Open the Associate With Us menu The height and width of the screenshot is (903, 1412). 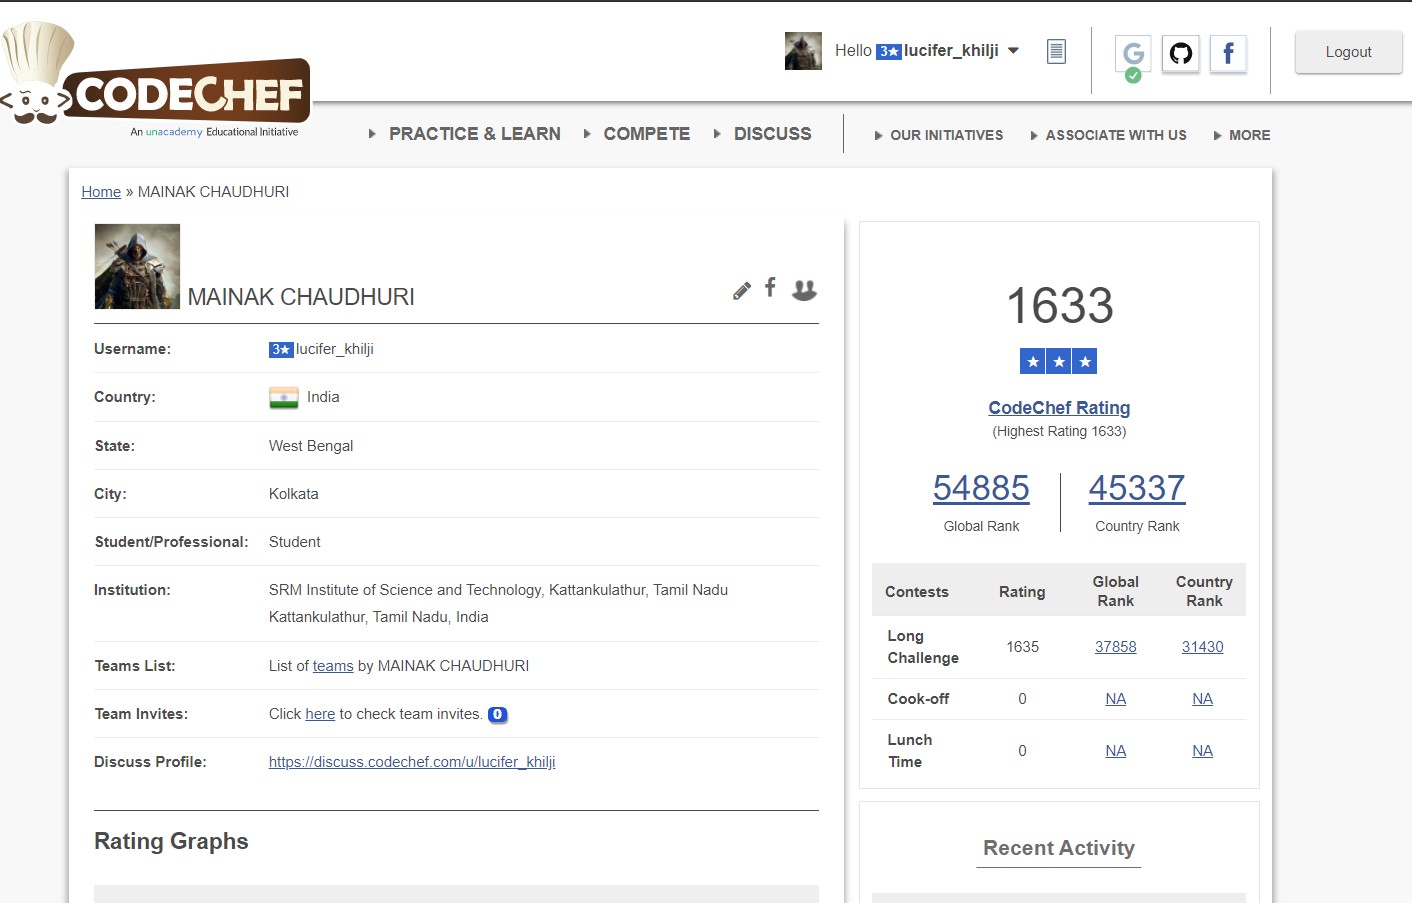(x=1115, y=135)
